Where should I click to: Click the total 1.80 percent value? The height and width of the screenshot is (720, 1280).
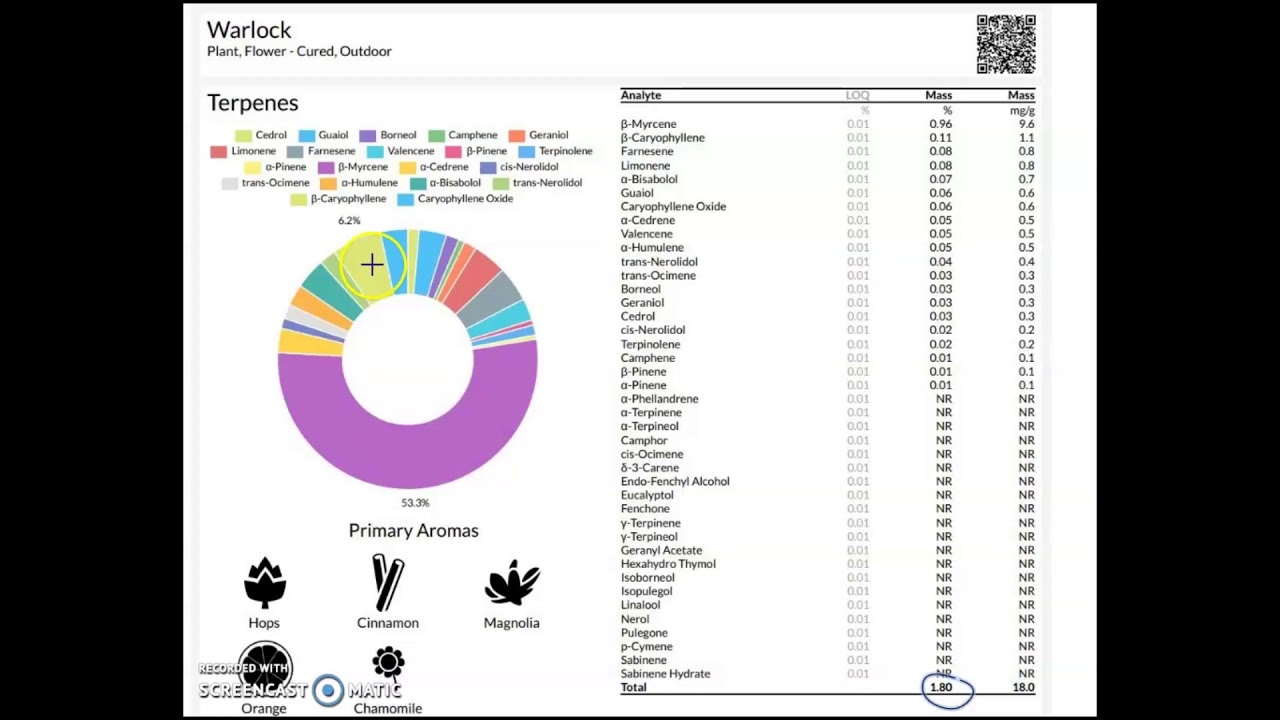click(941, 688)
